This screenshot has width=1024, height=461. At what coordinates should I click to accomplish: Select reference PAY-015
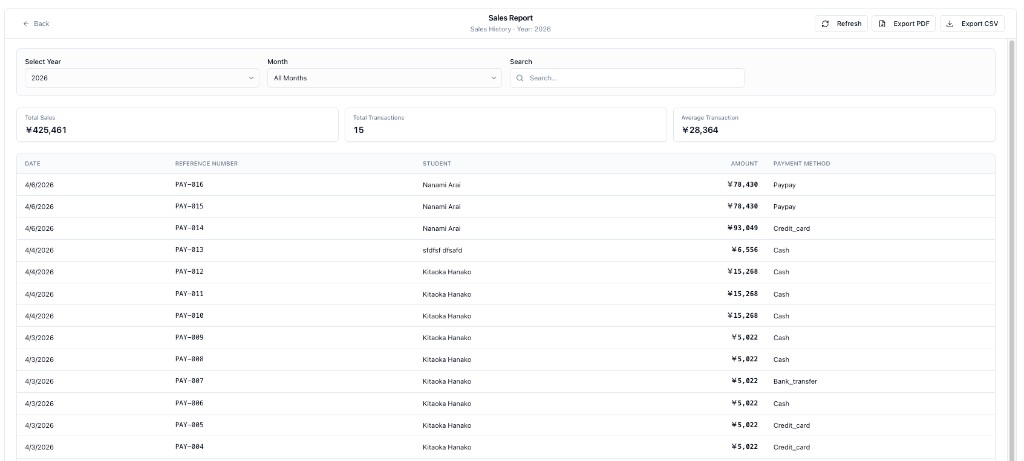pyautogui.click(x=189, y=206)
